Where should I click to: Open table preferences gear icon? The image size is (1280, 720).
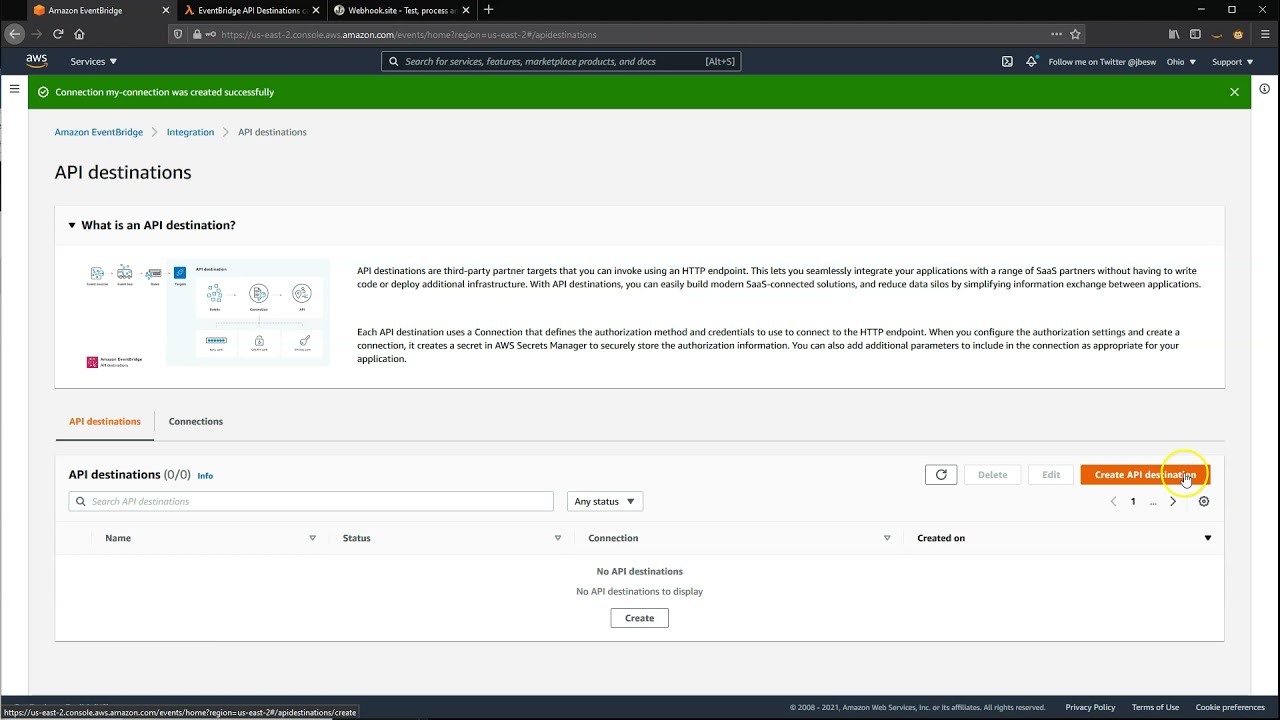[x=1204, y=502]
